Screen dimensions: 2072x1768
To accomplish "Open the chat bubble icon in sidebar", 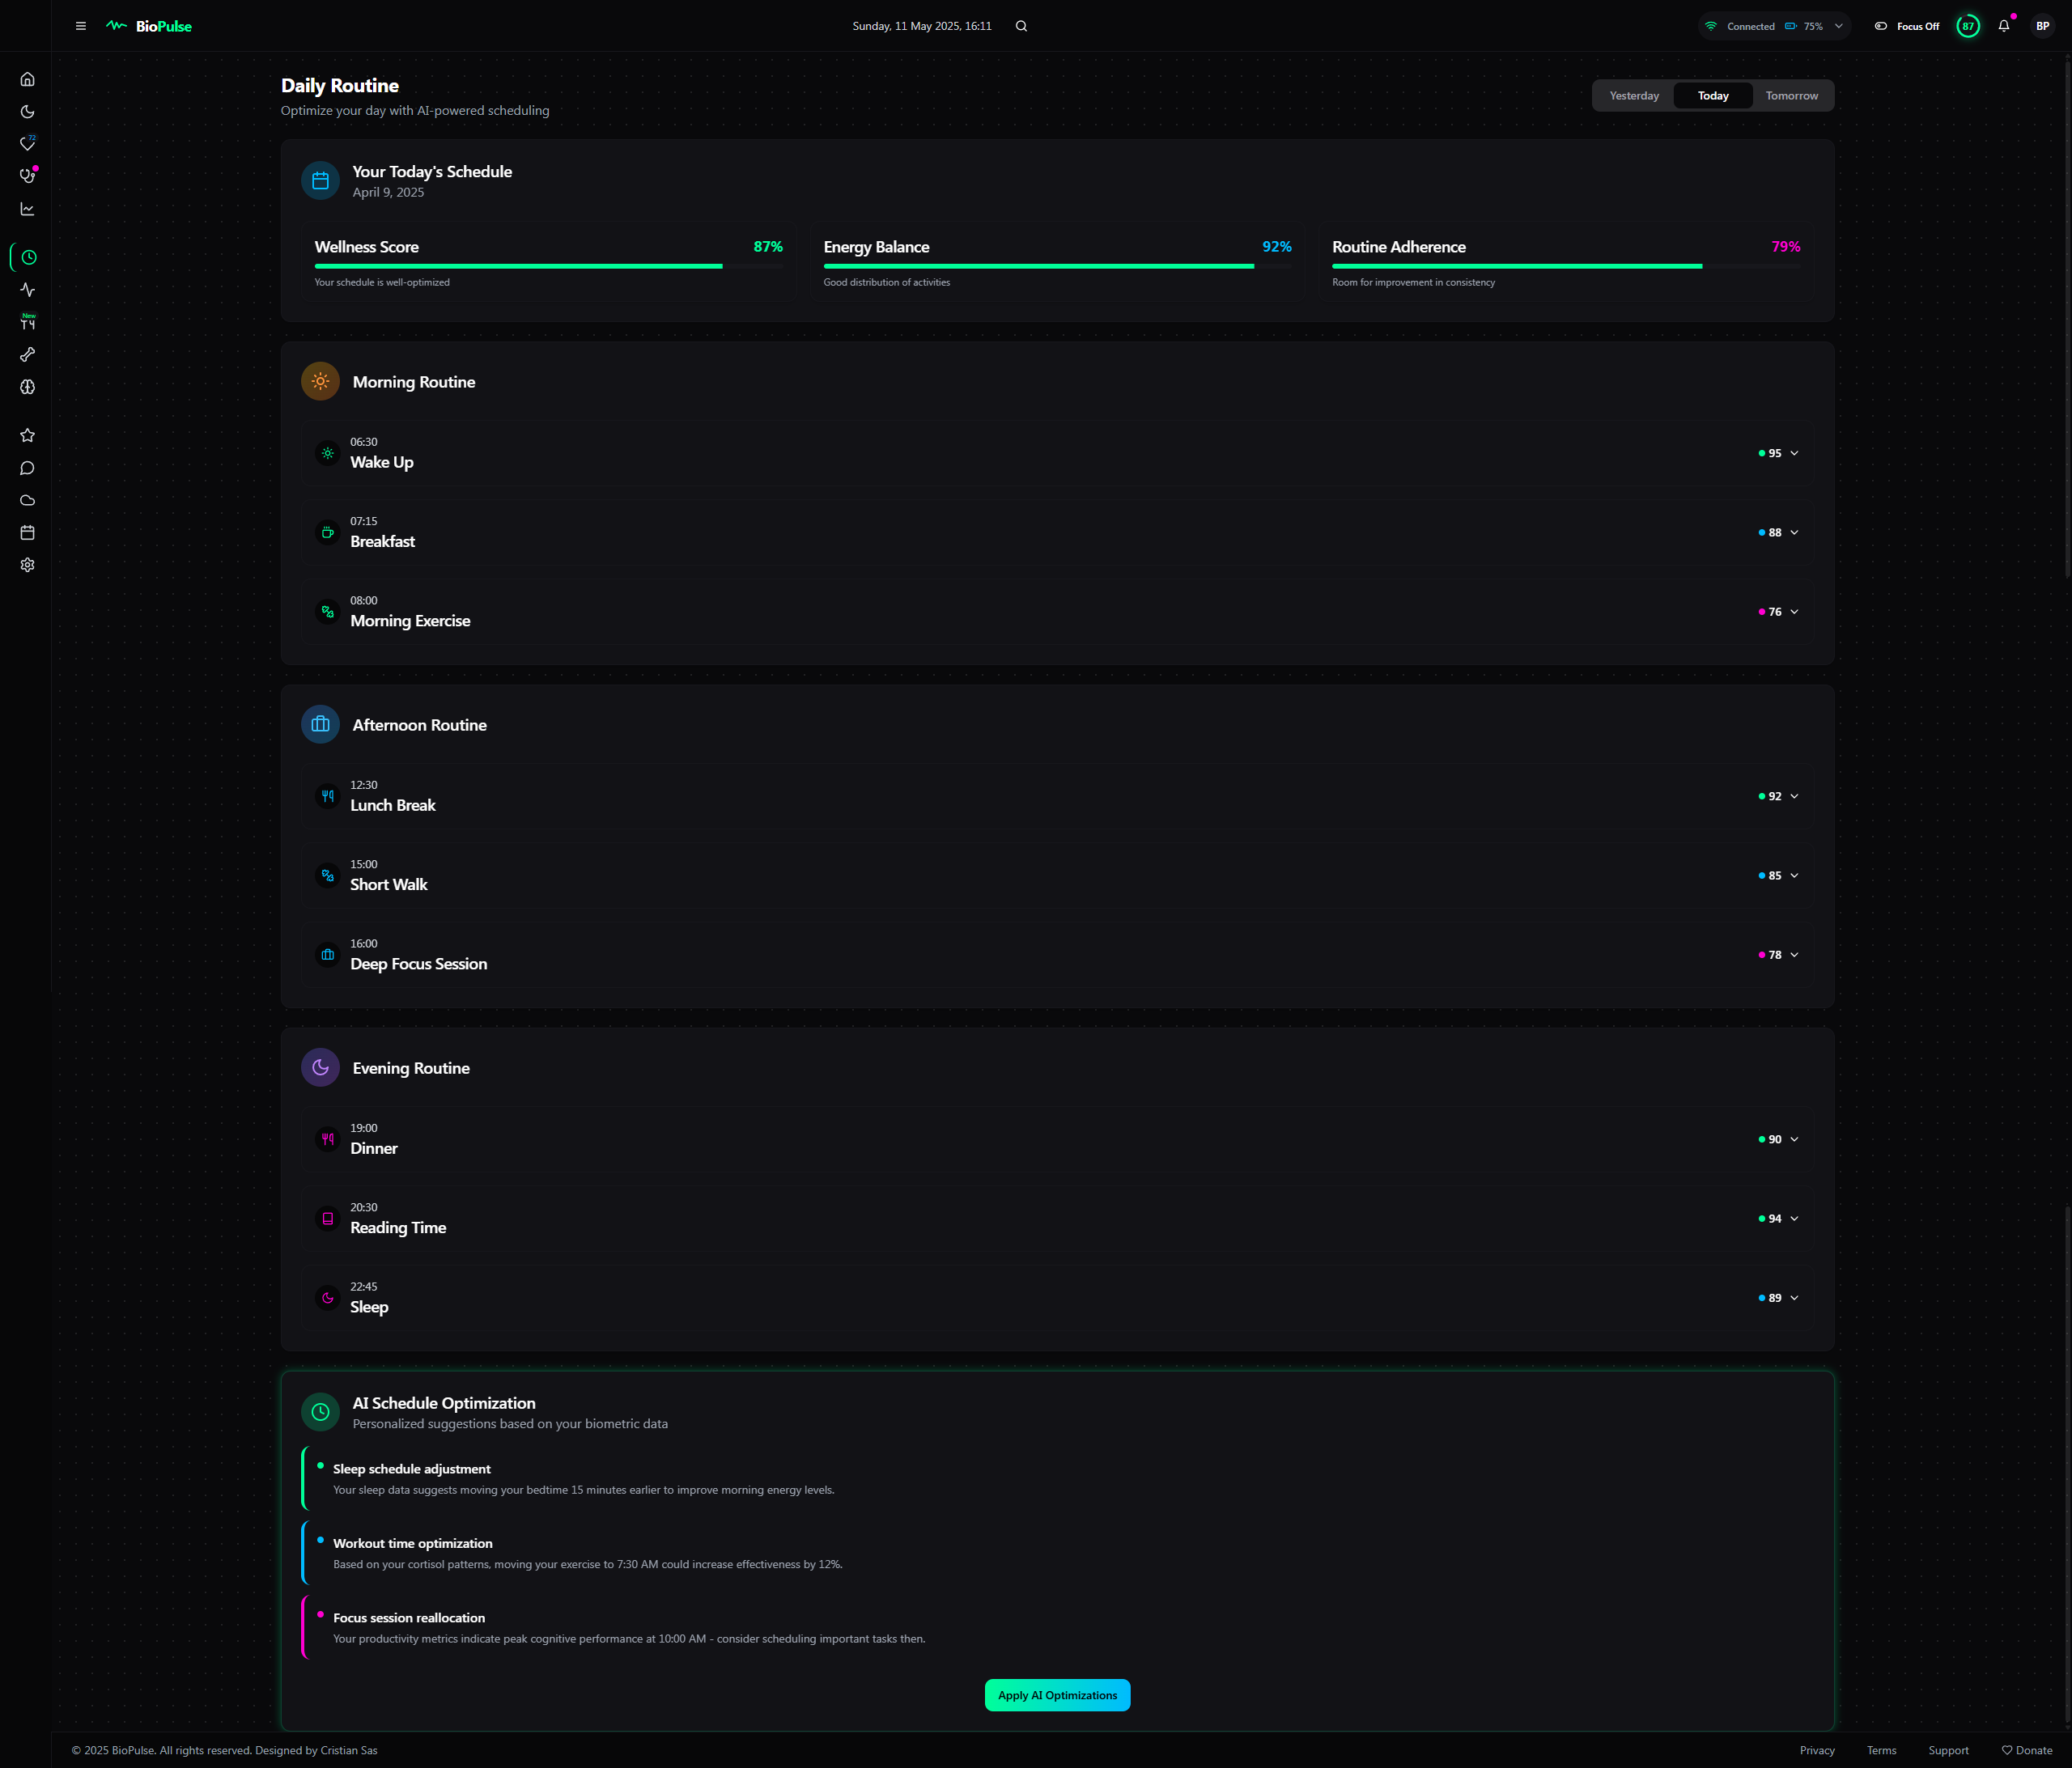I will [28, 468].
